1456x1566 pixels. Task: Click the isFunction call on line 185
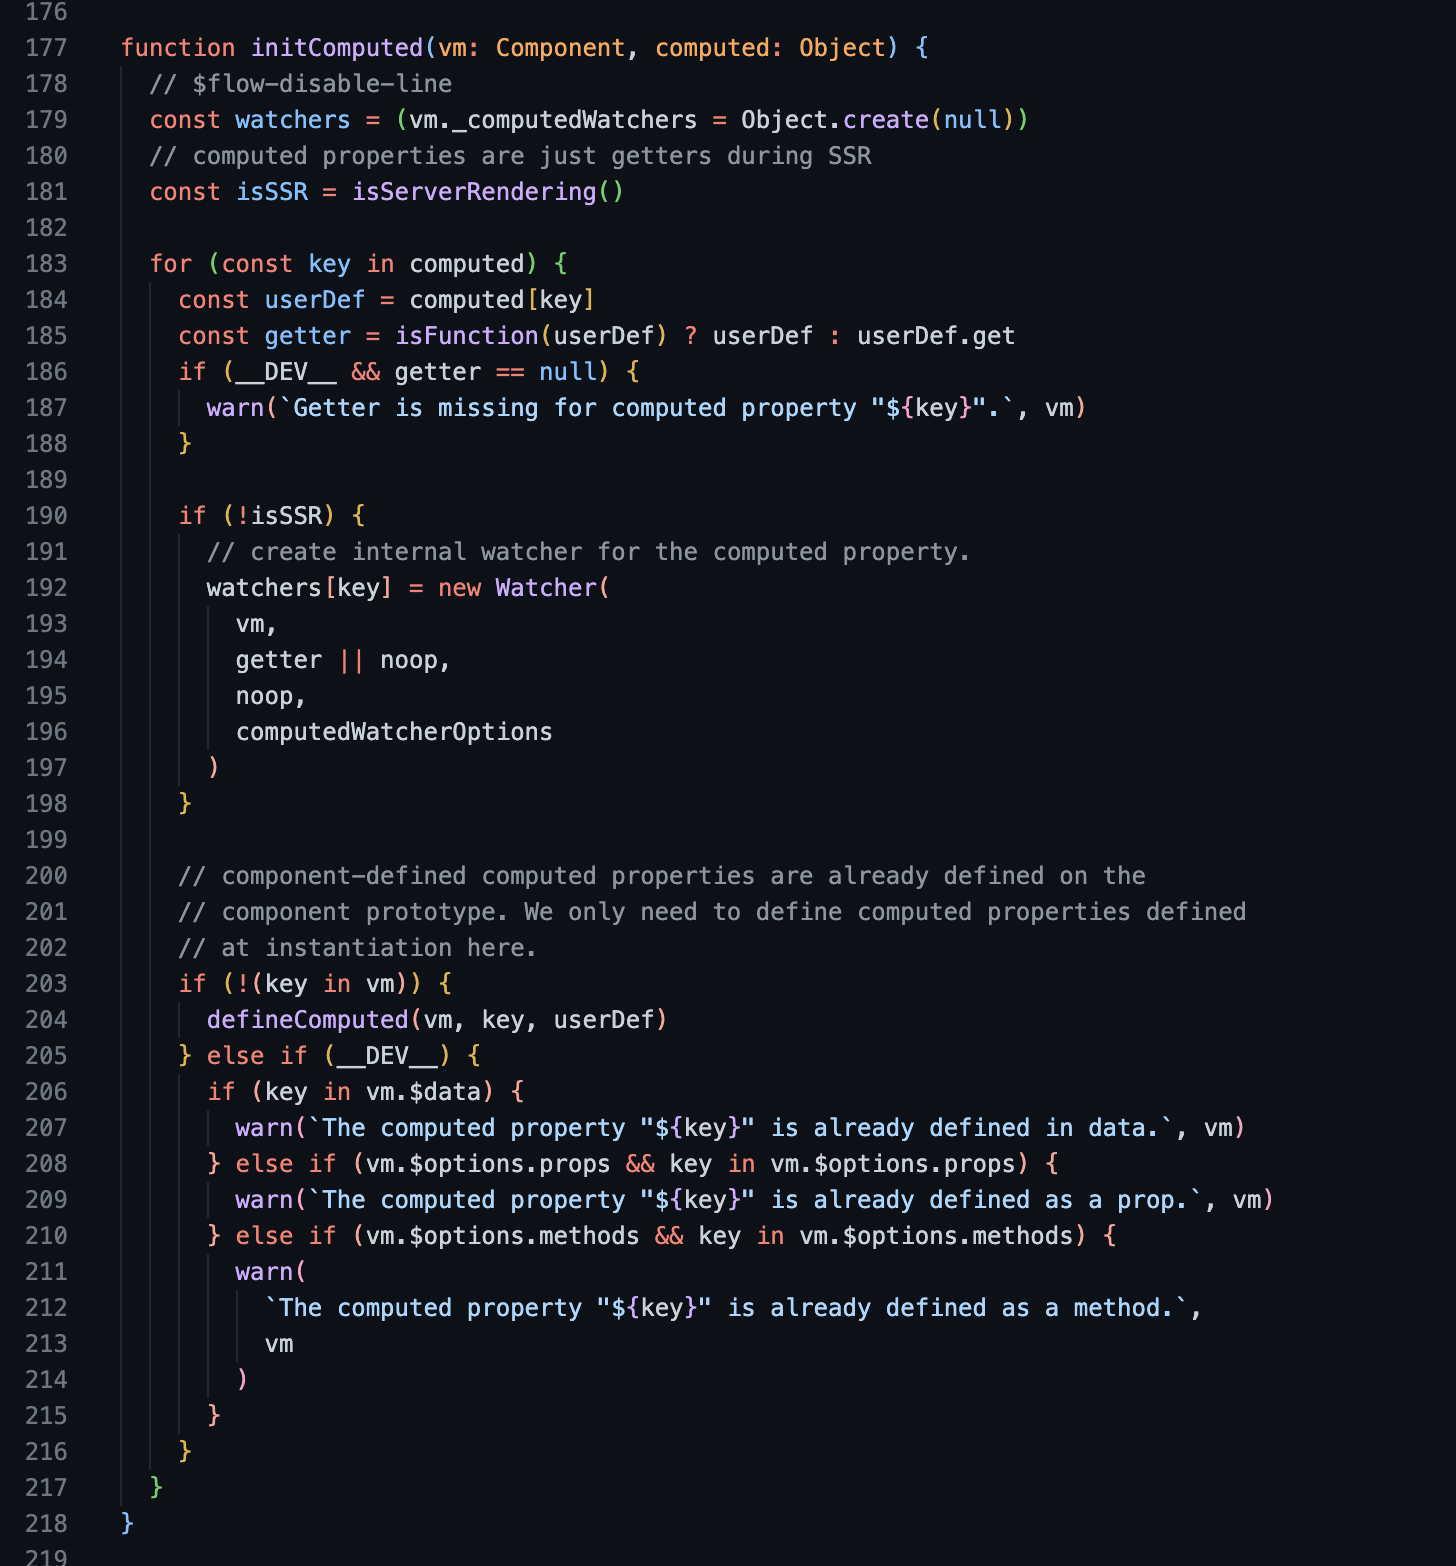467,336
